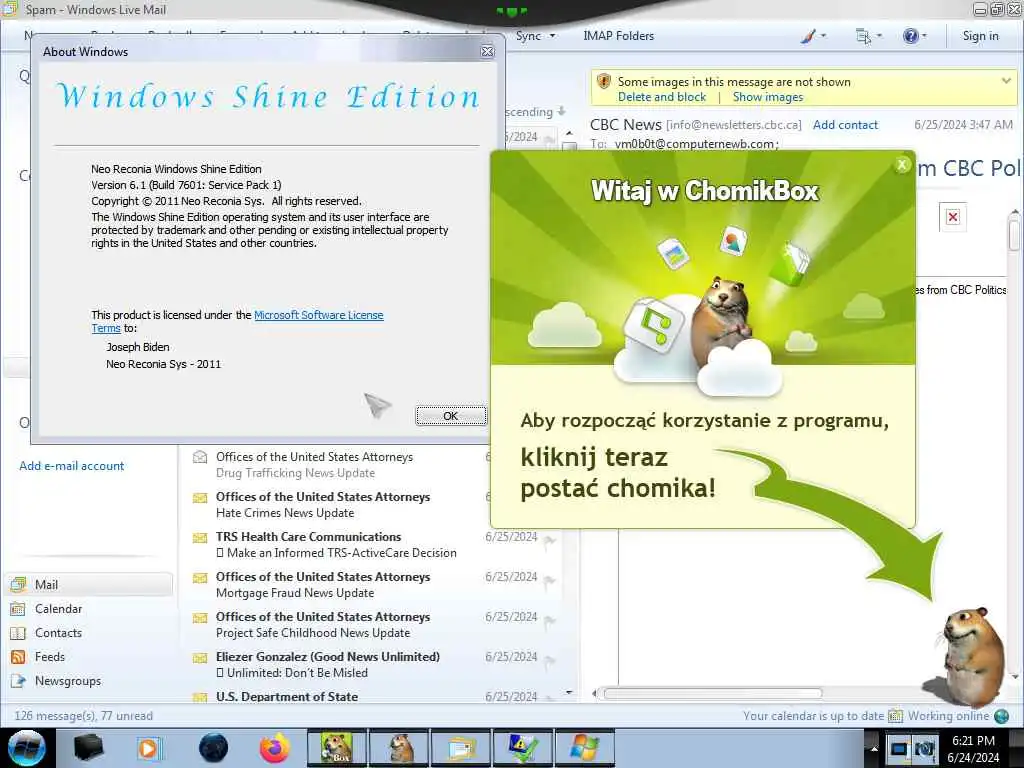The image size is (1024, 768).
Task: Click the monitor icon in the system tray
Action: point(899,748)
